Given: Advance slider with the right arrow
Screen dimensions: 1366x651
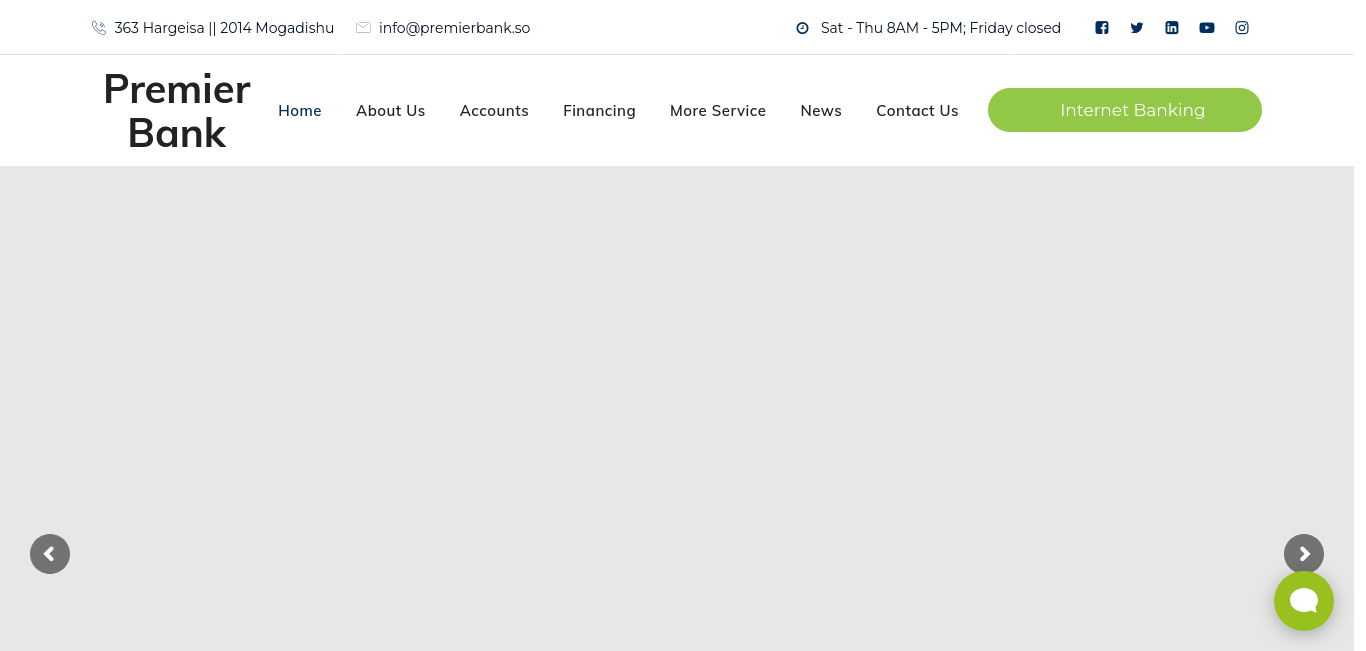Looking at the screenshot, I should pos(1304,554).
